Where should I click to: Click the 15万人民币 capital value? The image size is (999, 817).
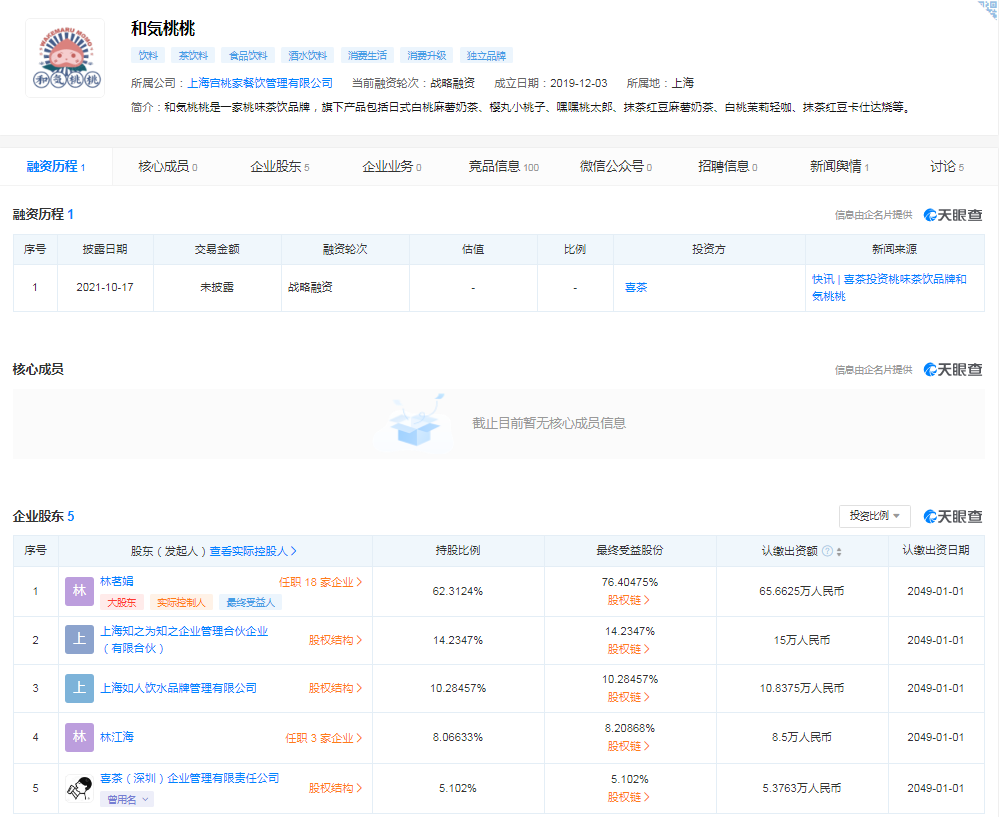click(801, 640)
